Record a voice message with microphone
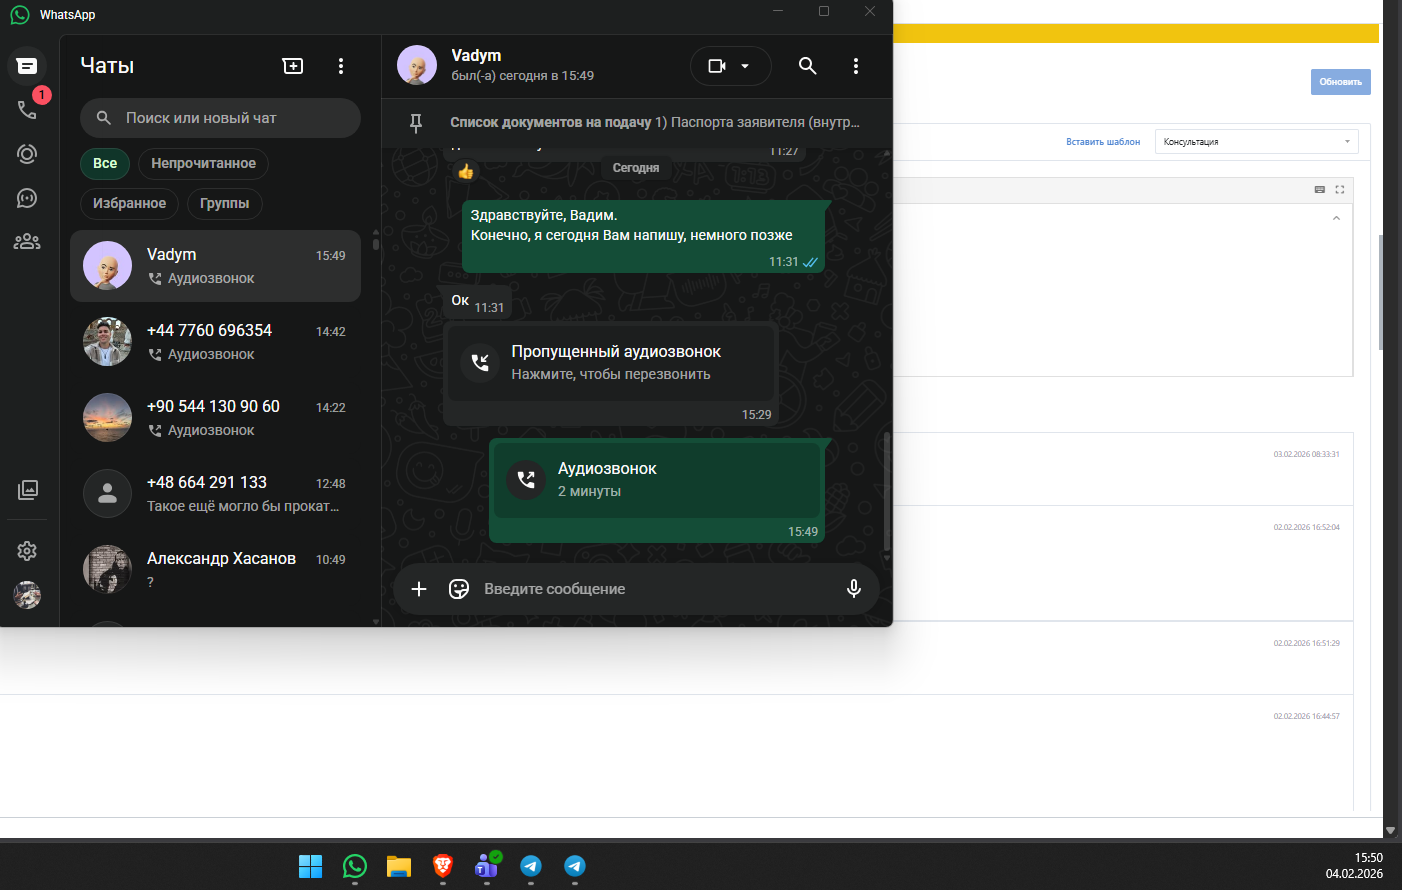1402x890 pixels. tap(854, 589)
